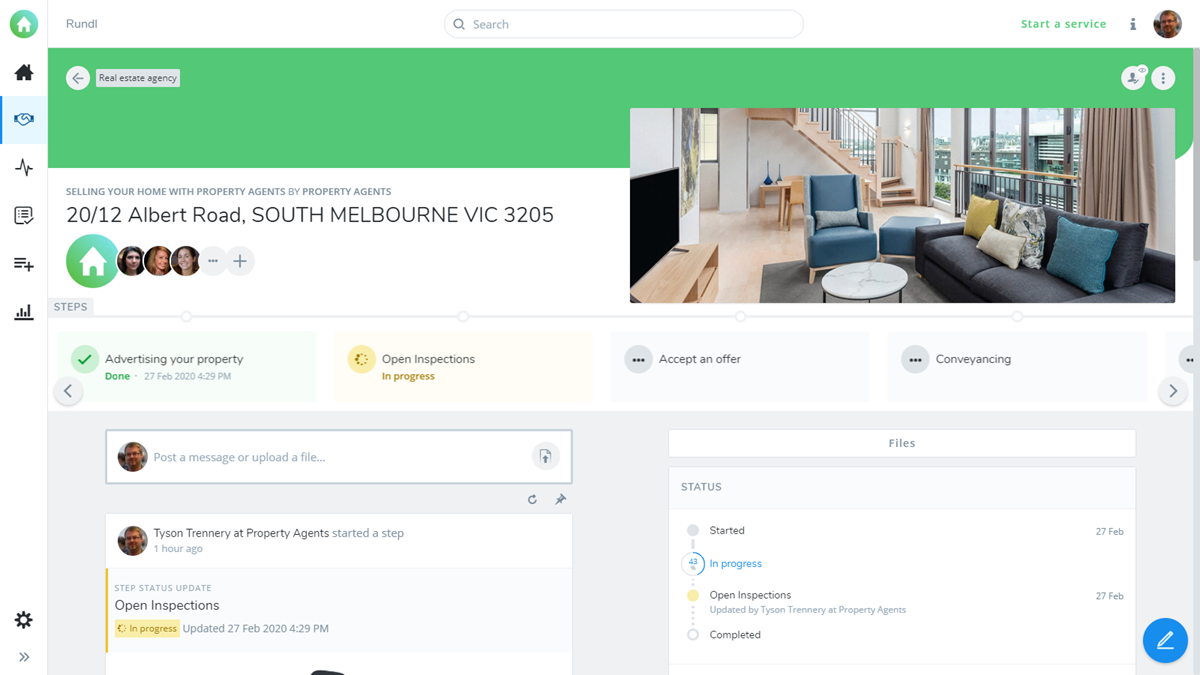Viewport: 1200px width, 675px height.
Task: Open the activity pulse icon in sidebar
Action: 24,168
